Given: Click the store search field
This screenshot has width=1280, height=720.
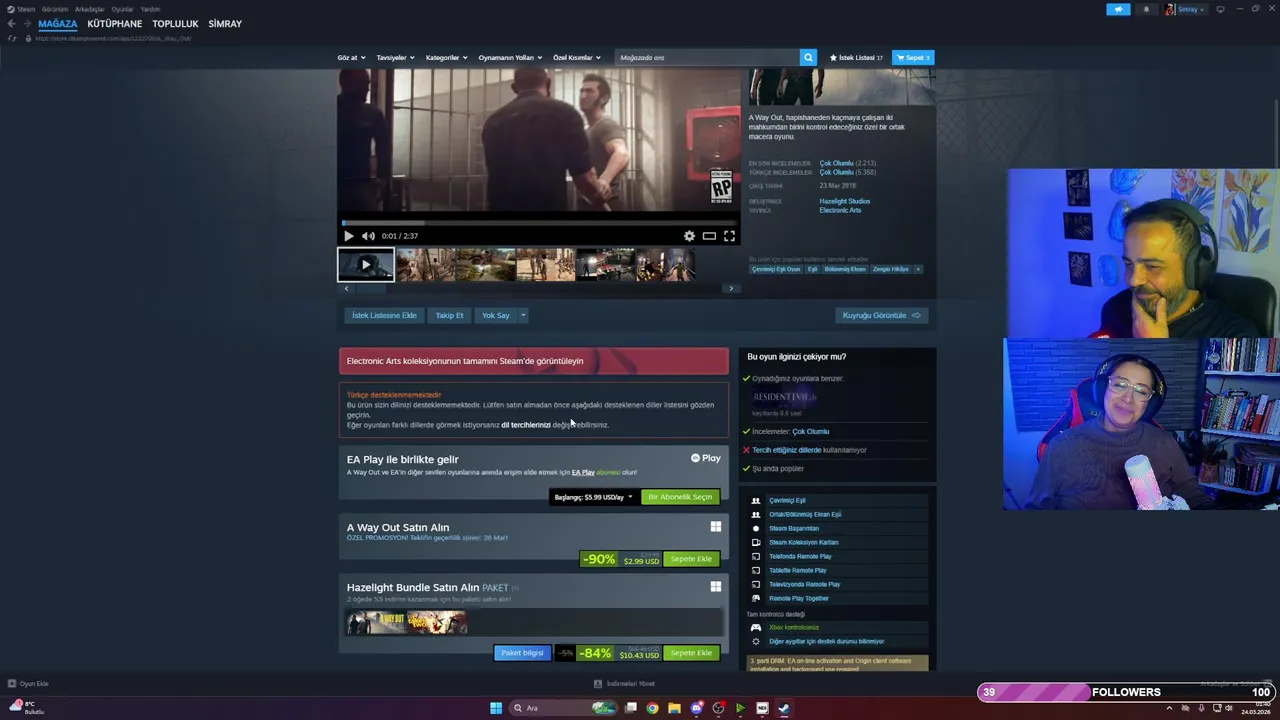Looking at the screenshot, I should (707, 57).
